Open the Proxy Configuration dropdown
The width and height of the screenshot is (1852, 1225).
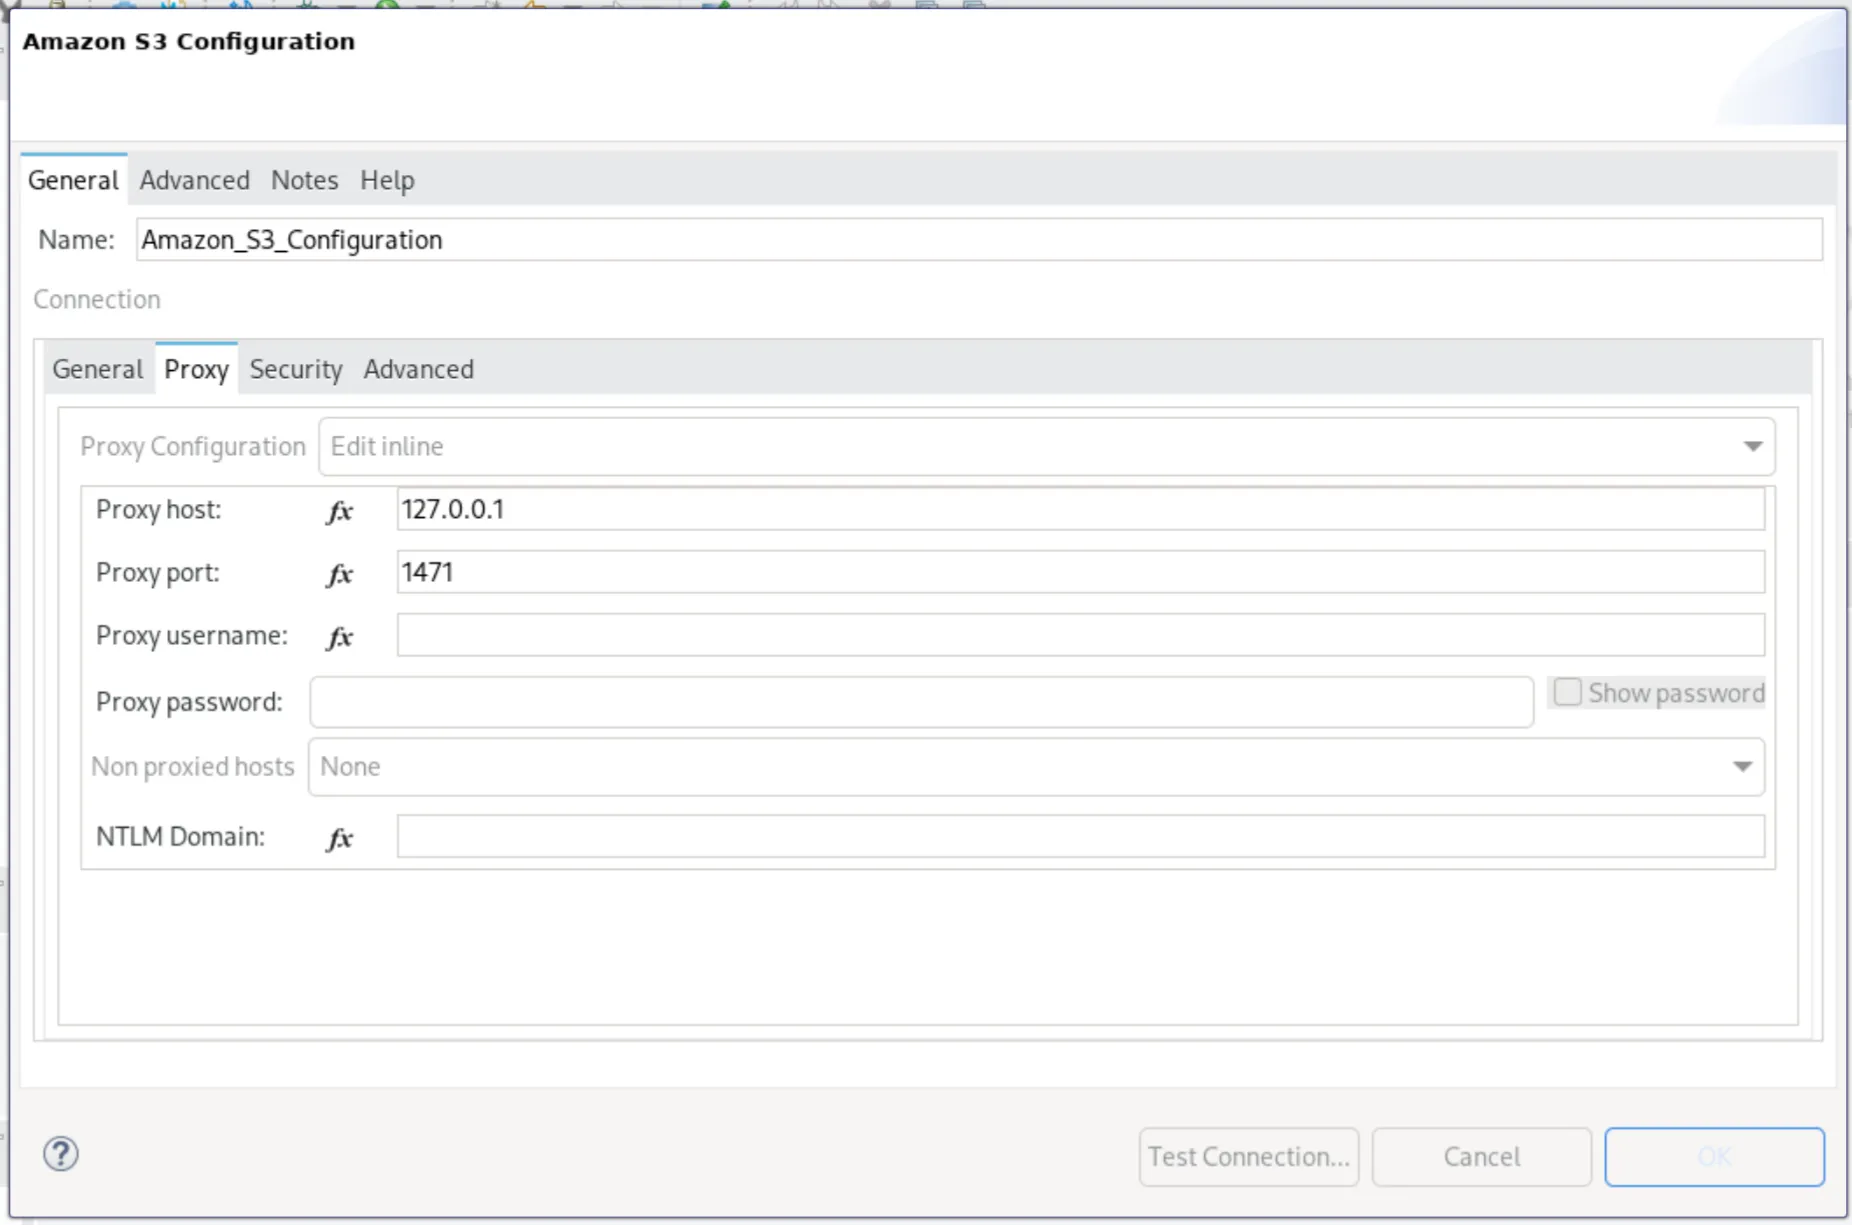pos(1047,447)
